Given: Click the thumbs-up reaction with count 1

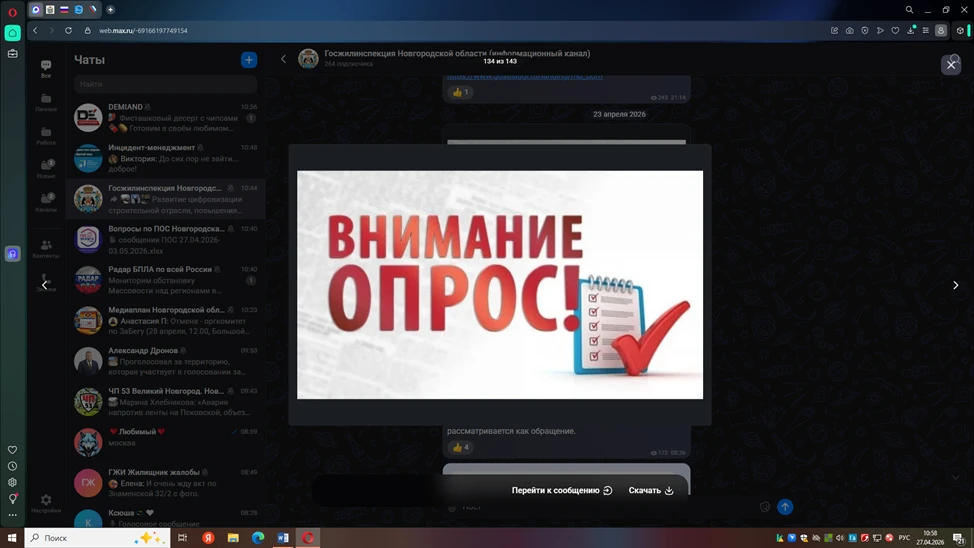Looking at the screenshot, I should coord(460,92).
